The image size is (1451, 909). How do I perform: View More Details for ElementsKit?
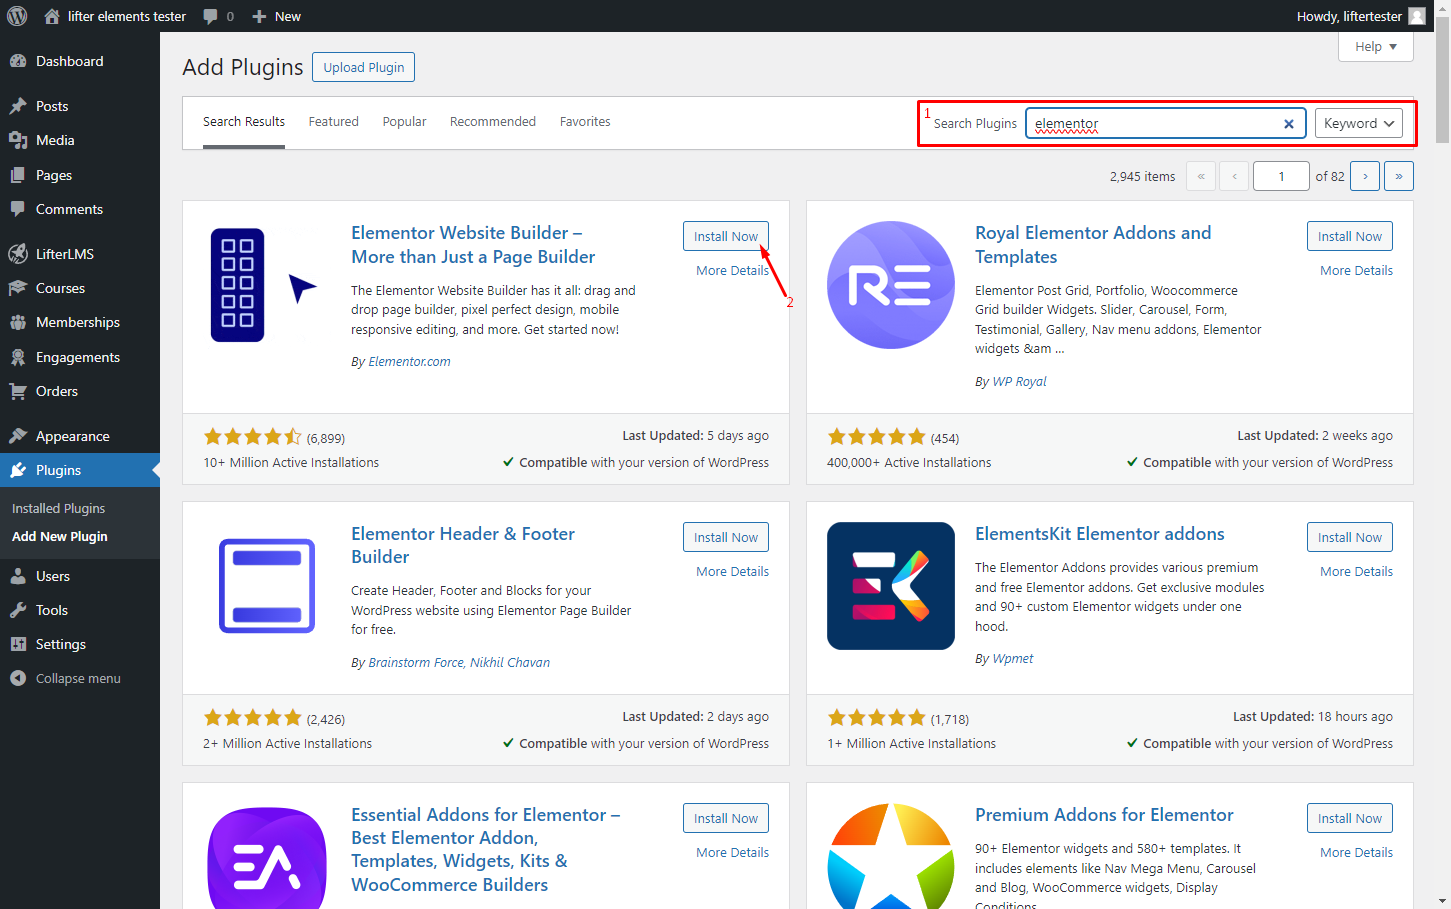click(1357, 572)
